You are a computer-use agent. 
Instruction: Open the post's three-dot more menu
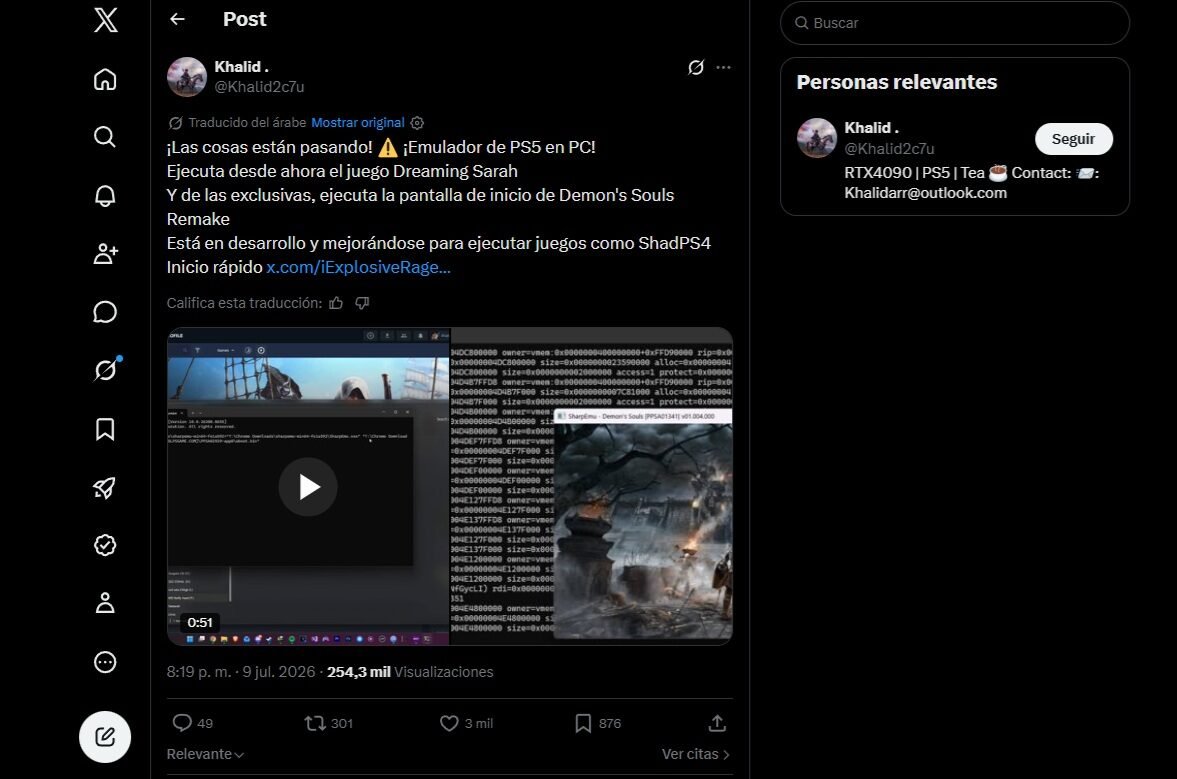724,68
